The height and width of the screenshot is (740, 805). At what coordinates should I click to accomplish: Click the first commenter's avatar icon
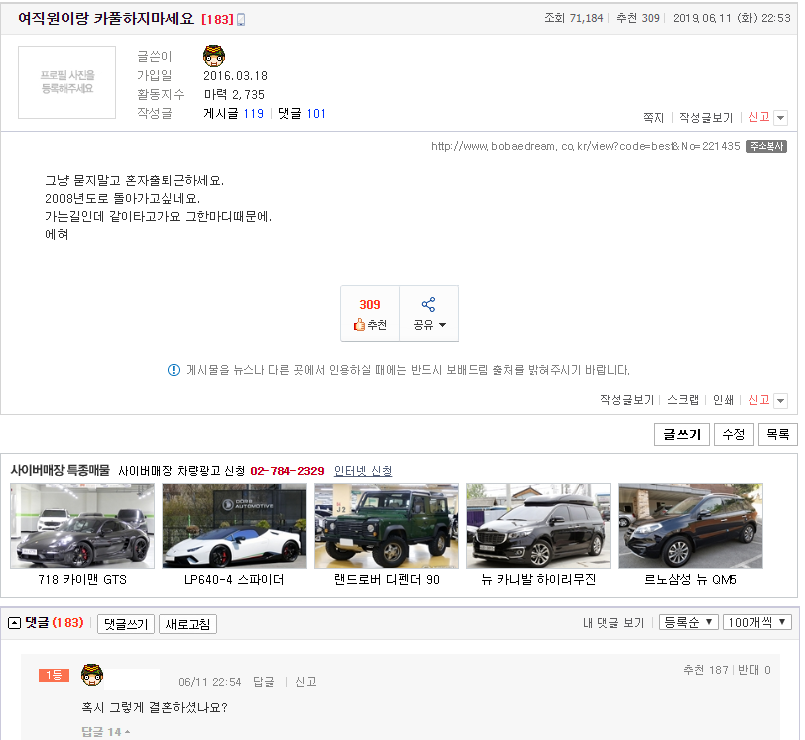pyautogui.click(x=92, y=678)
